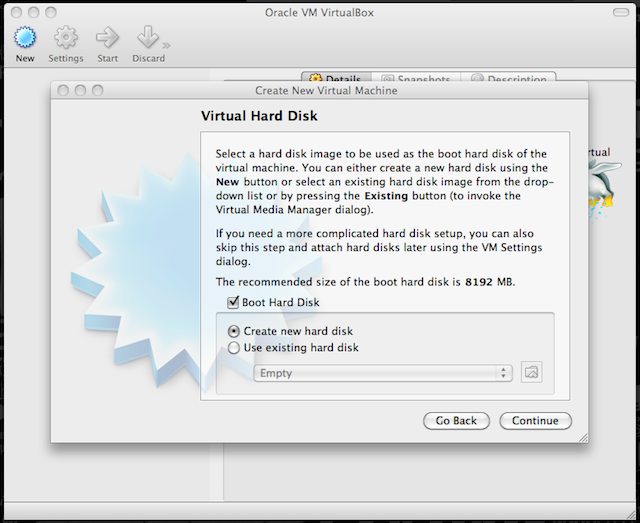The height and width of the screenshot is (523, 640).
Task: Click the Create New Virtual Machine dialog title
Action: (x=326, y=91)
